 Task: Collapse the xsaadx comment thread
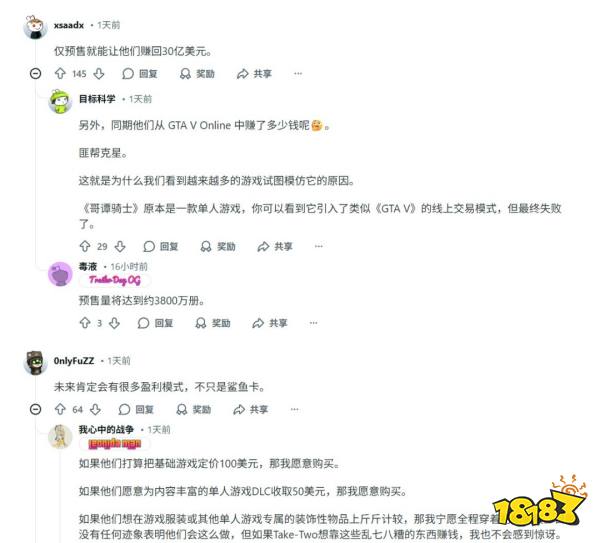(36, 73)
